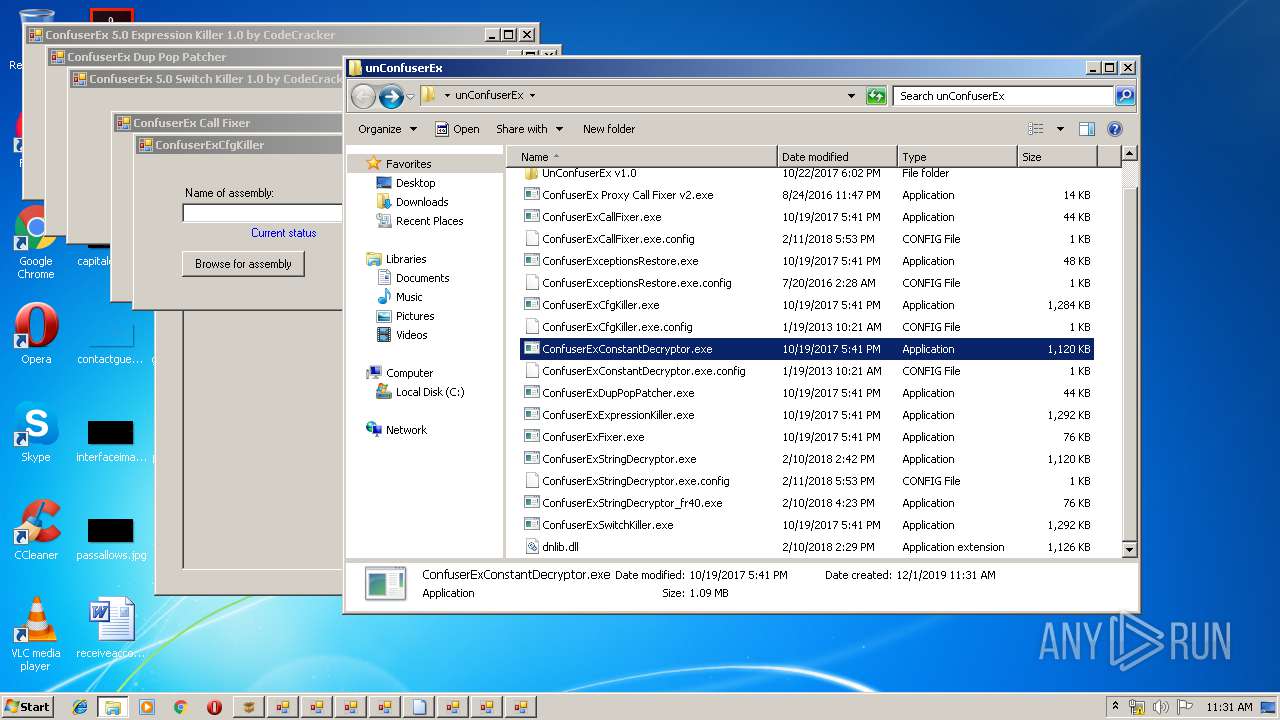Select dnlib.dll file
1280x720 pixels.
point(807,547)
